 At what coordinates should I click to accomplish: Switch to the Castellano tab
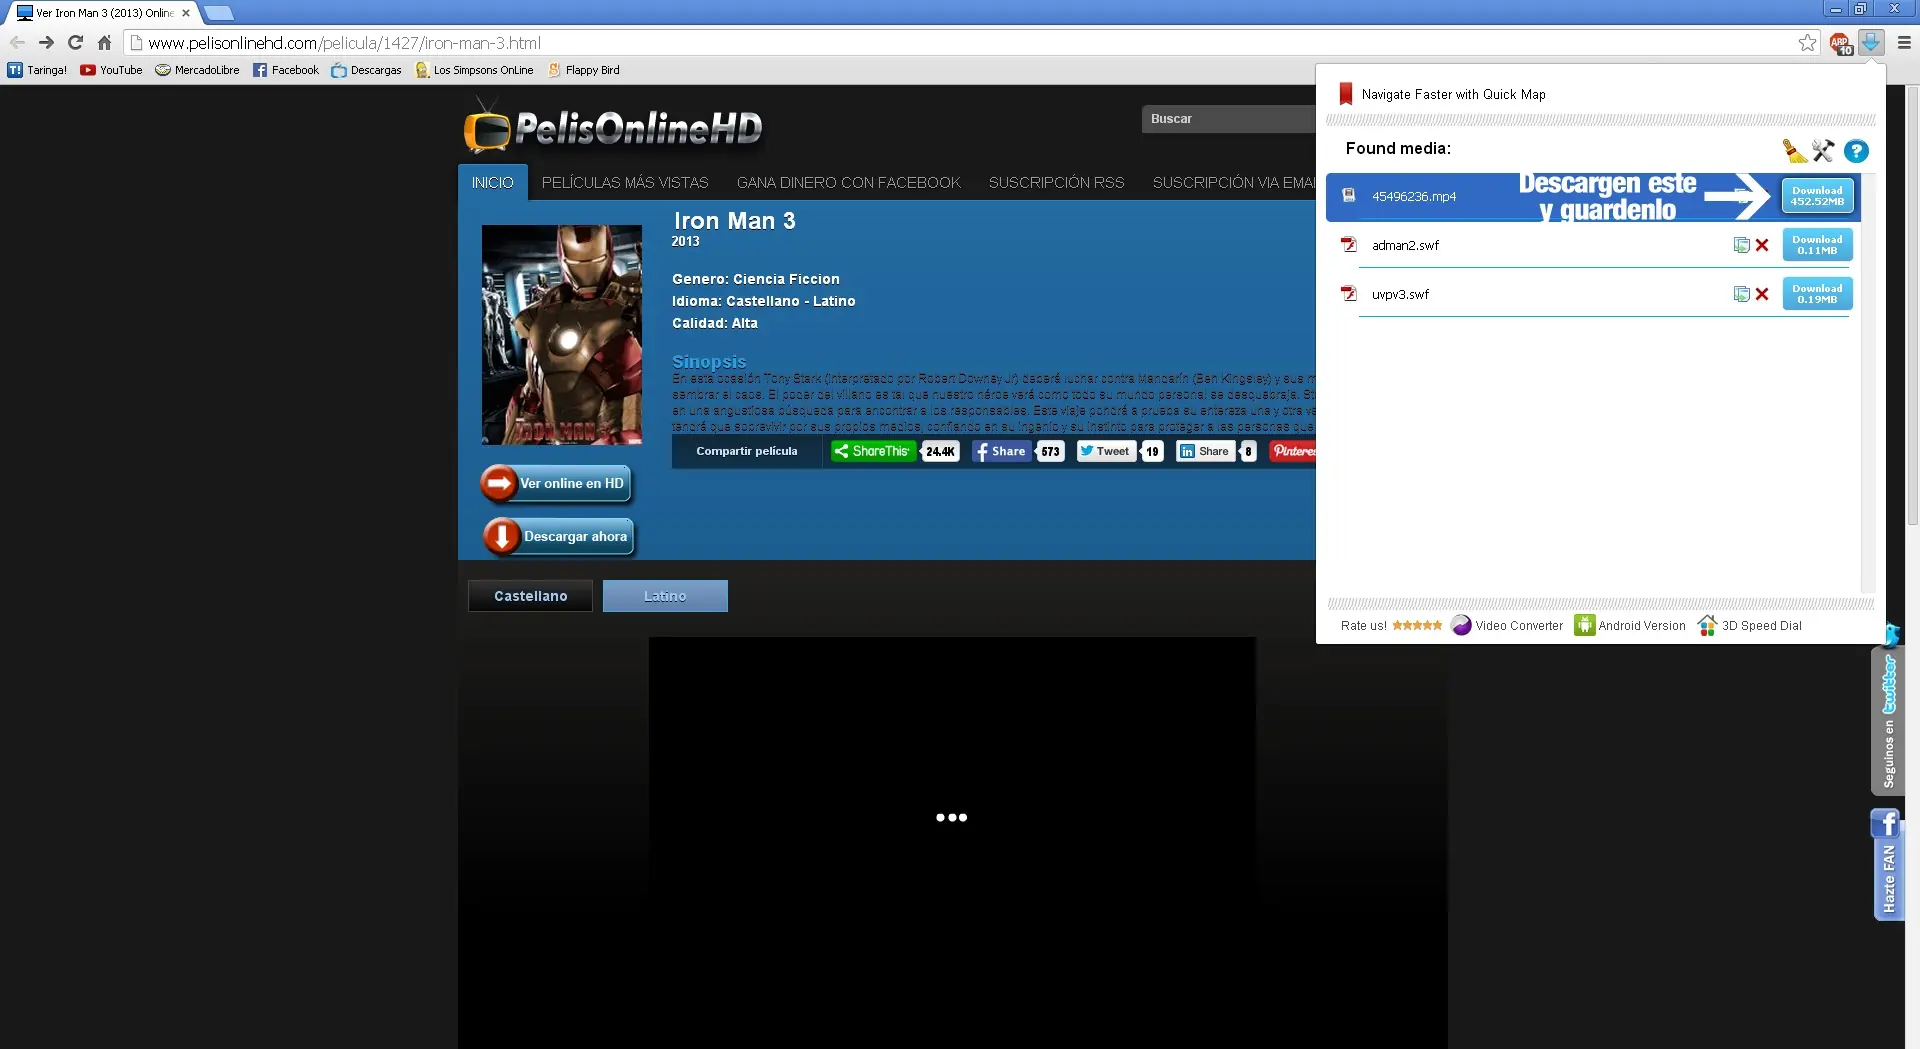[x=531, y=596]
